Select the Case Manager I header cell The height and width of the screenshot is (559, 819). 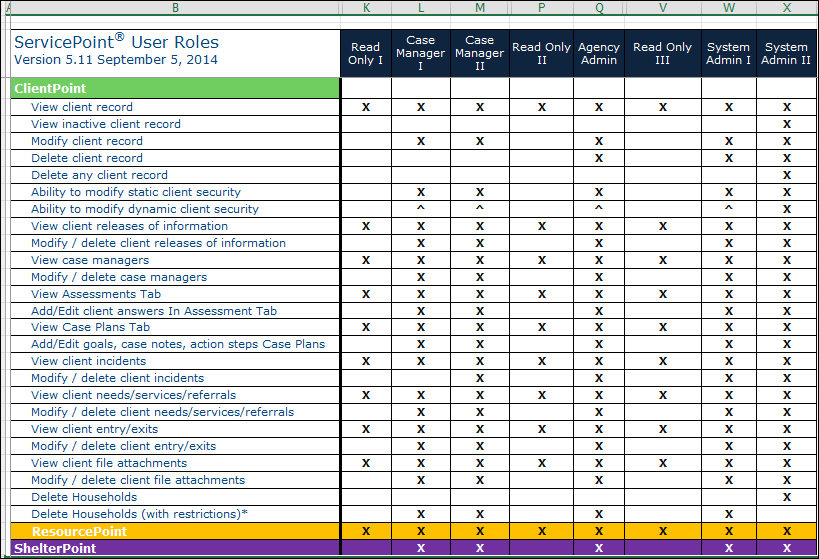click(x=420, y=53)
